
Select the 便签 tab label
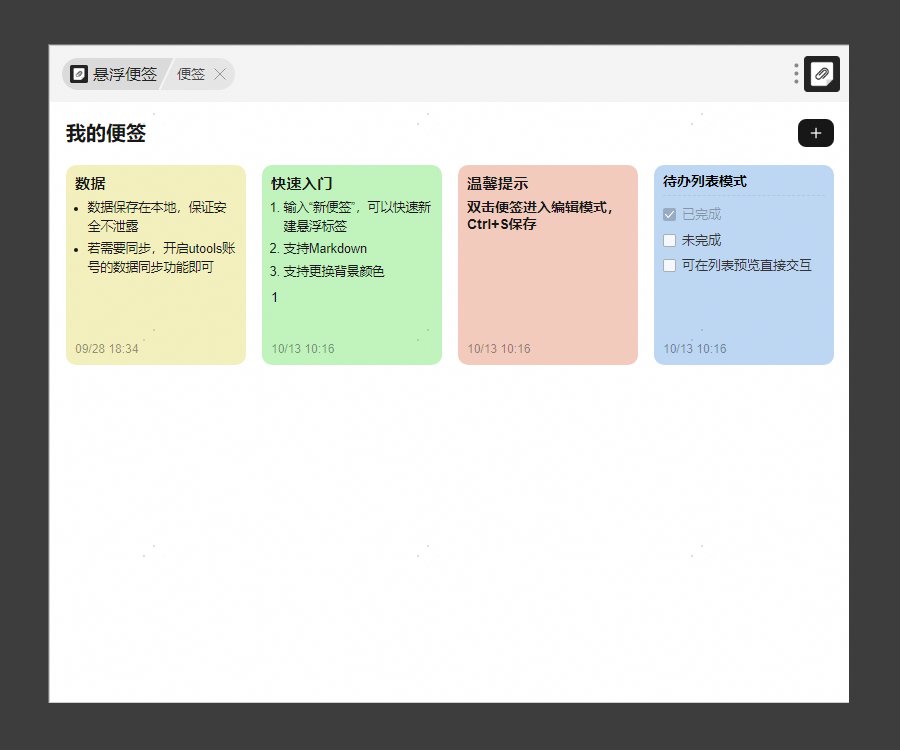[x=191, y=74]
